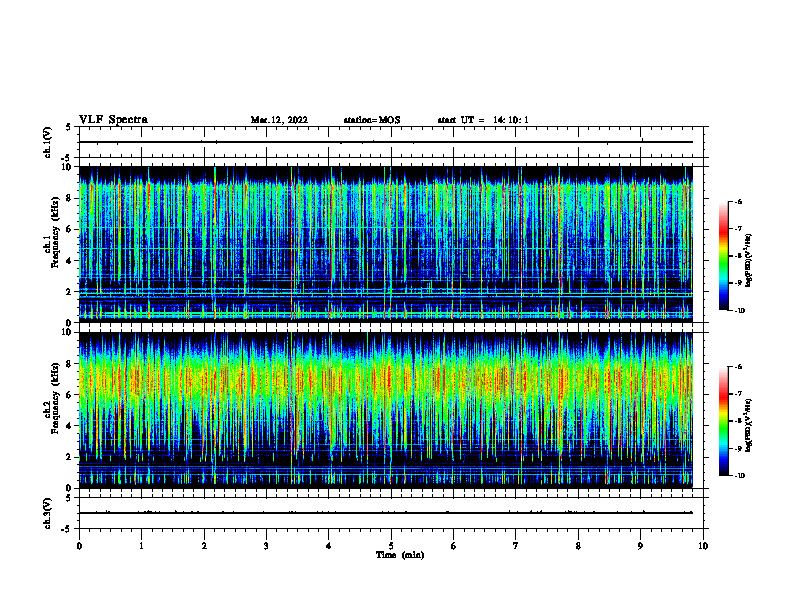Click the log(PSD) label beside ch.2 color bar
Image resolution: width=792 pixels, height=612 pixels.
pos(749,425)
